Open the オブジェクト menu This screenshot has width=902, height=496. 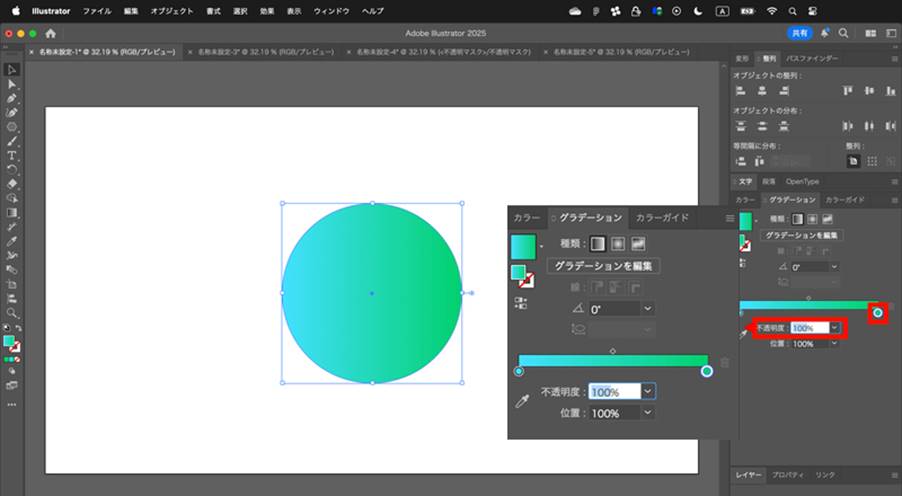click(171, 11)
